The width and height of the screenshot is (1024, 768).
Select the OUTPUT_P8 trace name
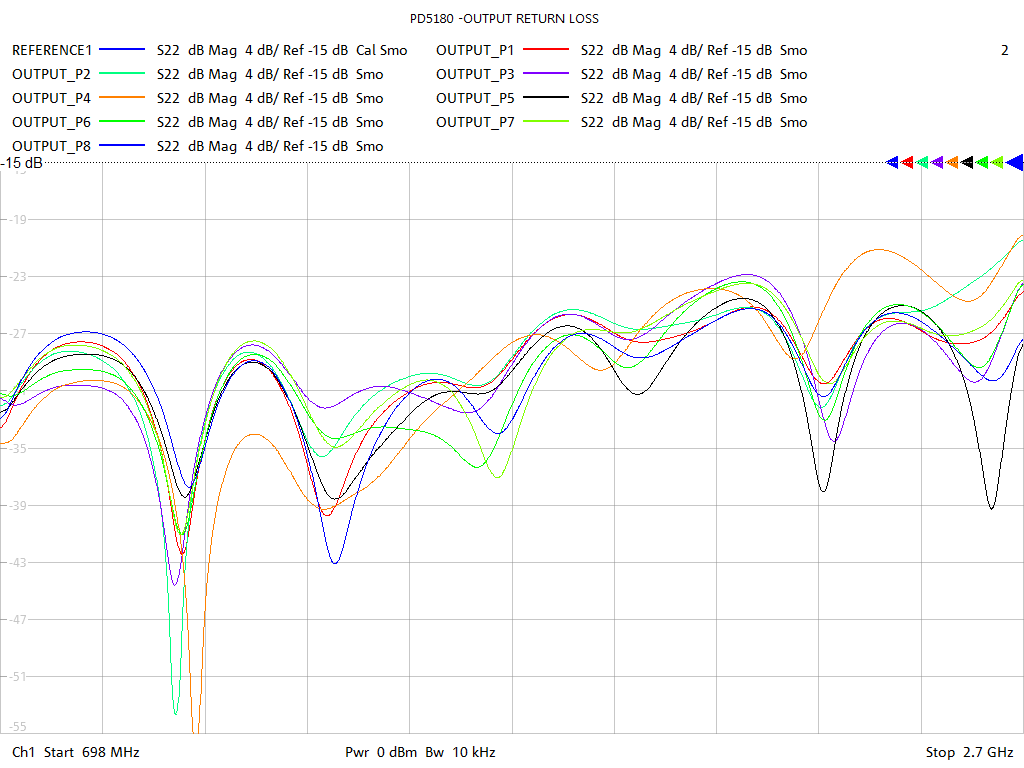pyautogui.click(x=51, y=146)
